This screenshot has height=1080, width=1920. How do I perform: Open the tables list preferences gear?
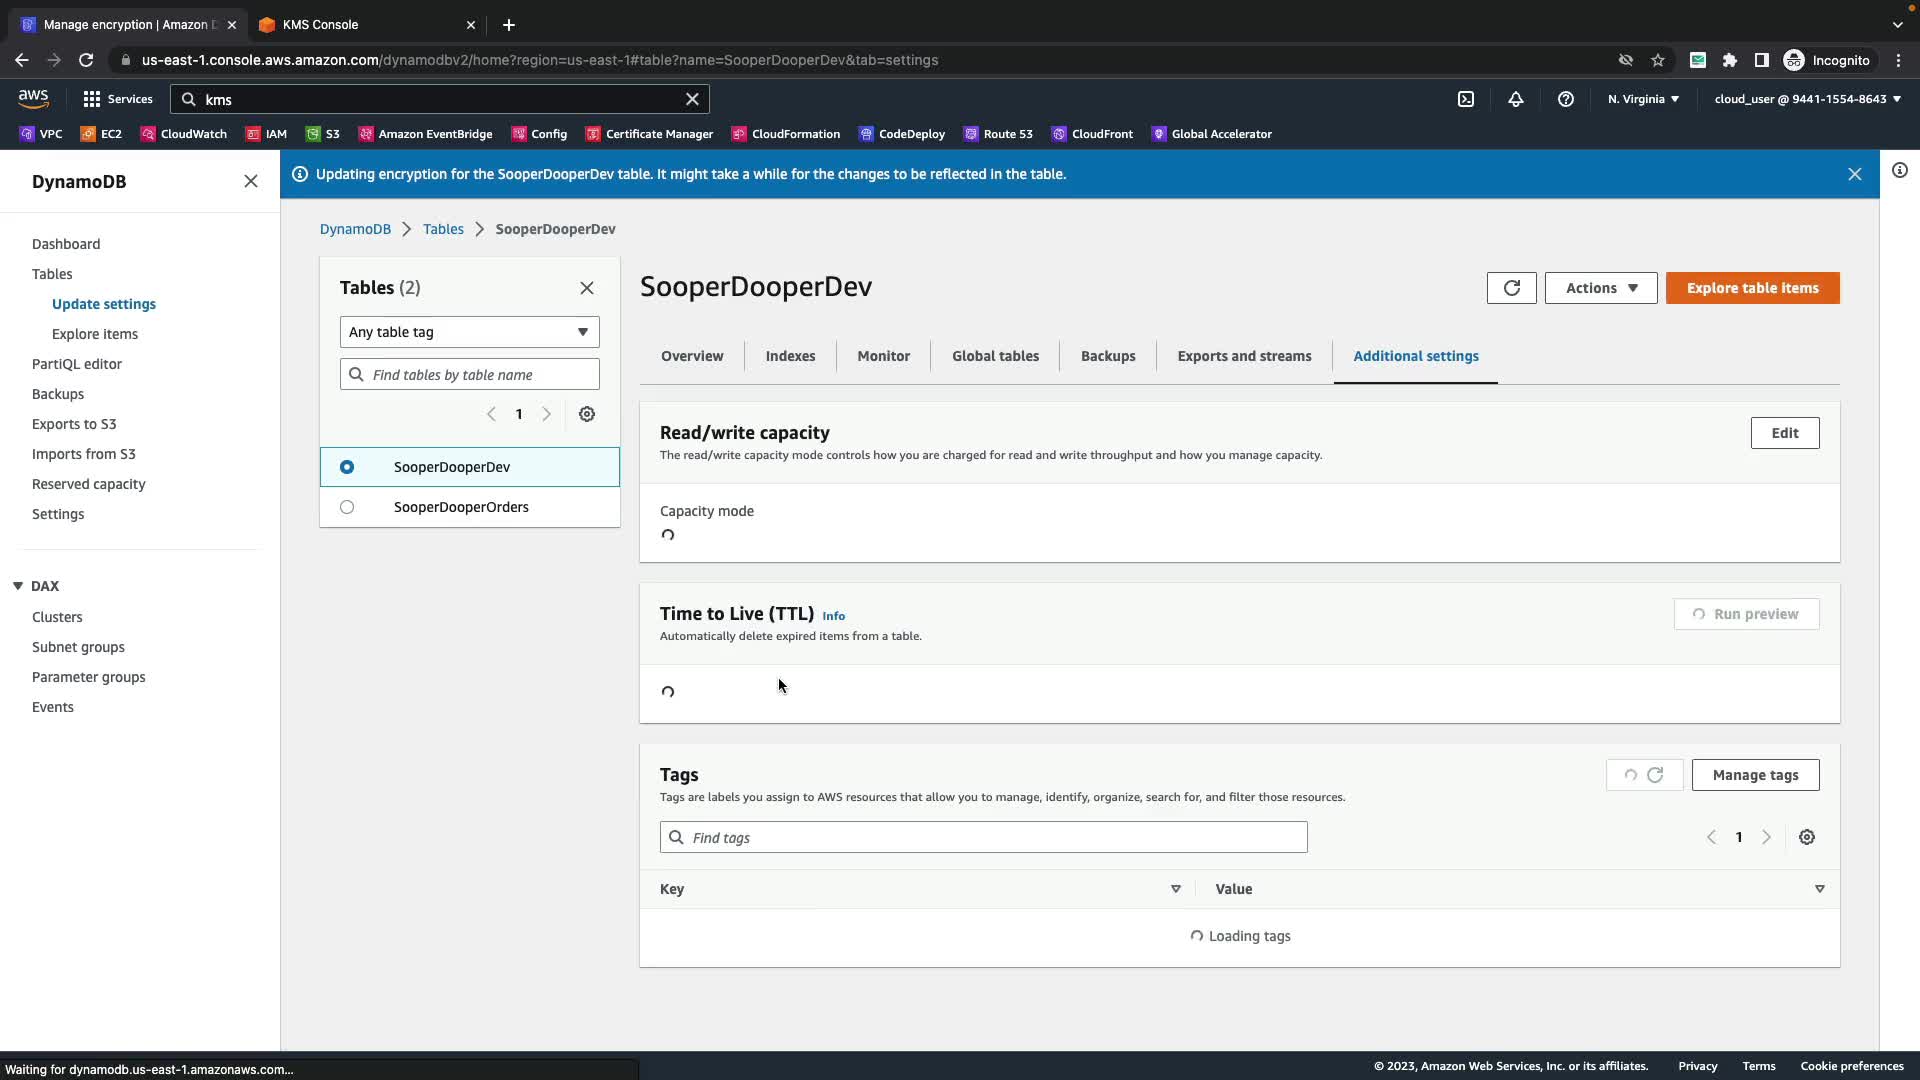(587, 414)
